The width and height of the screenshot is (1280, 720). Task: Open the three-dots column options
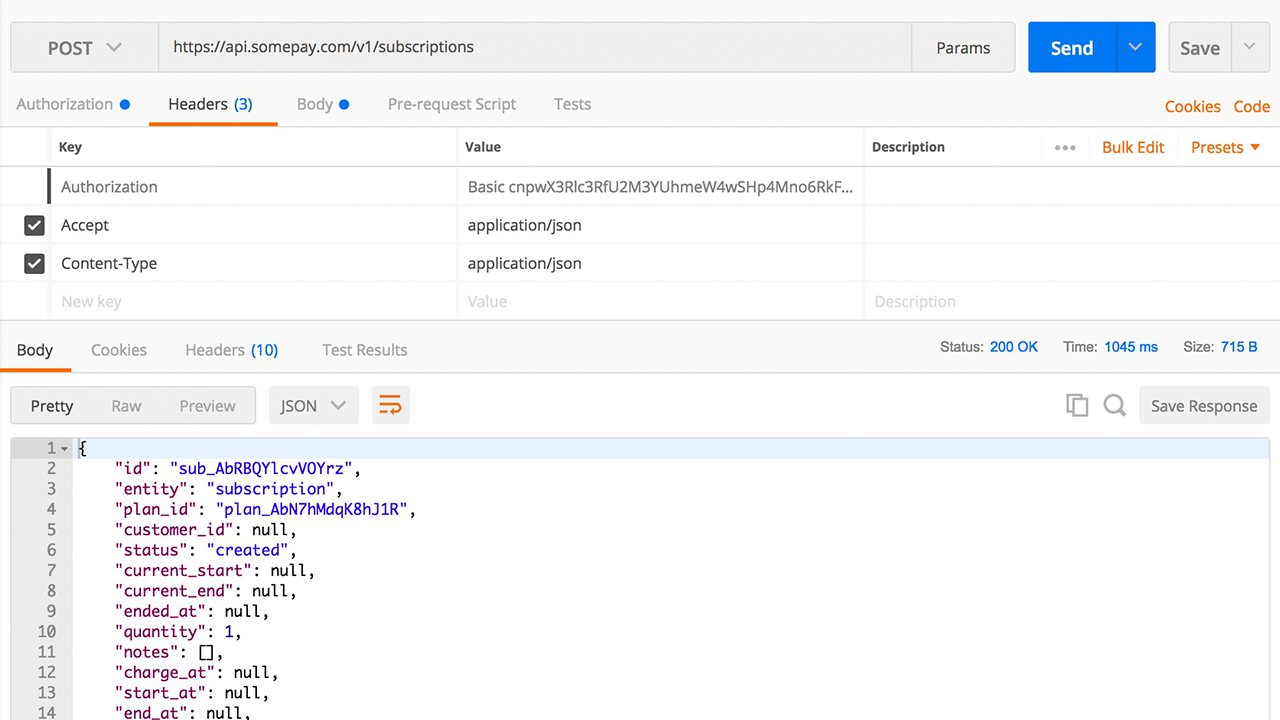1065,147
